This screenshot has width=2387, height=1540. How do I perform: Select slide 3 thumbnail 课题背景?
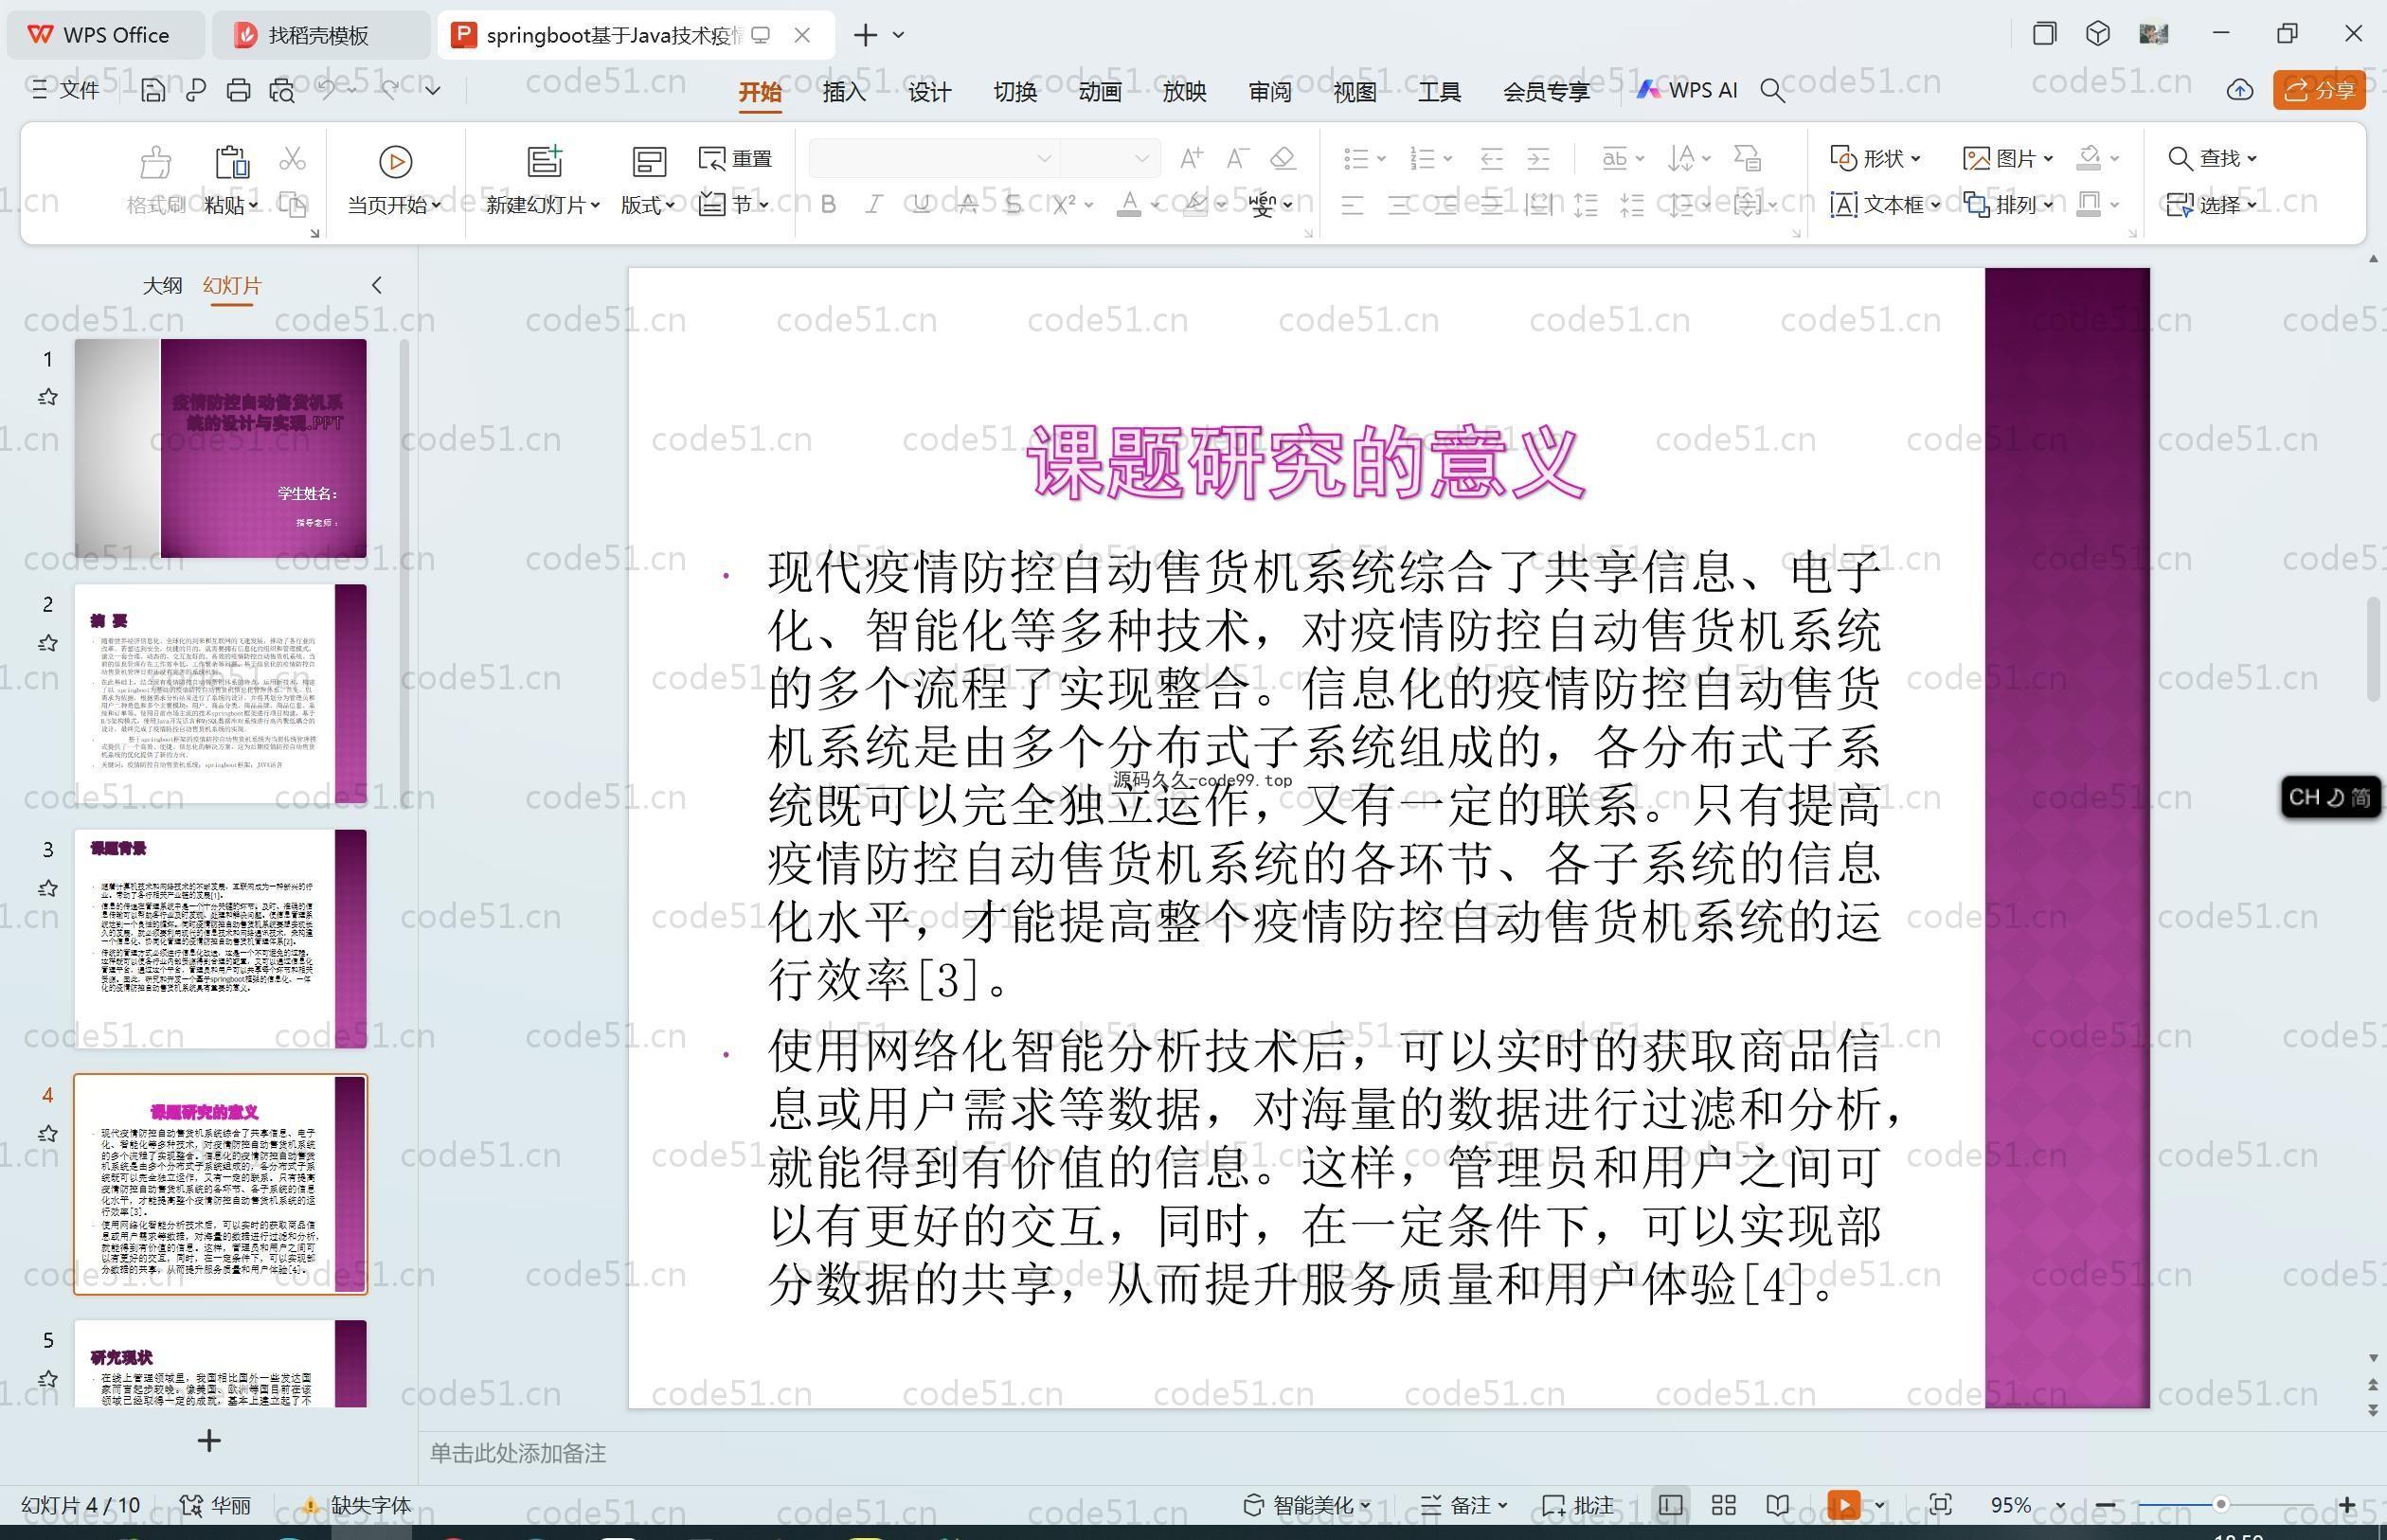pyautogui.click(x=220, y=938)
